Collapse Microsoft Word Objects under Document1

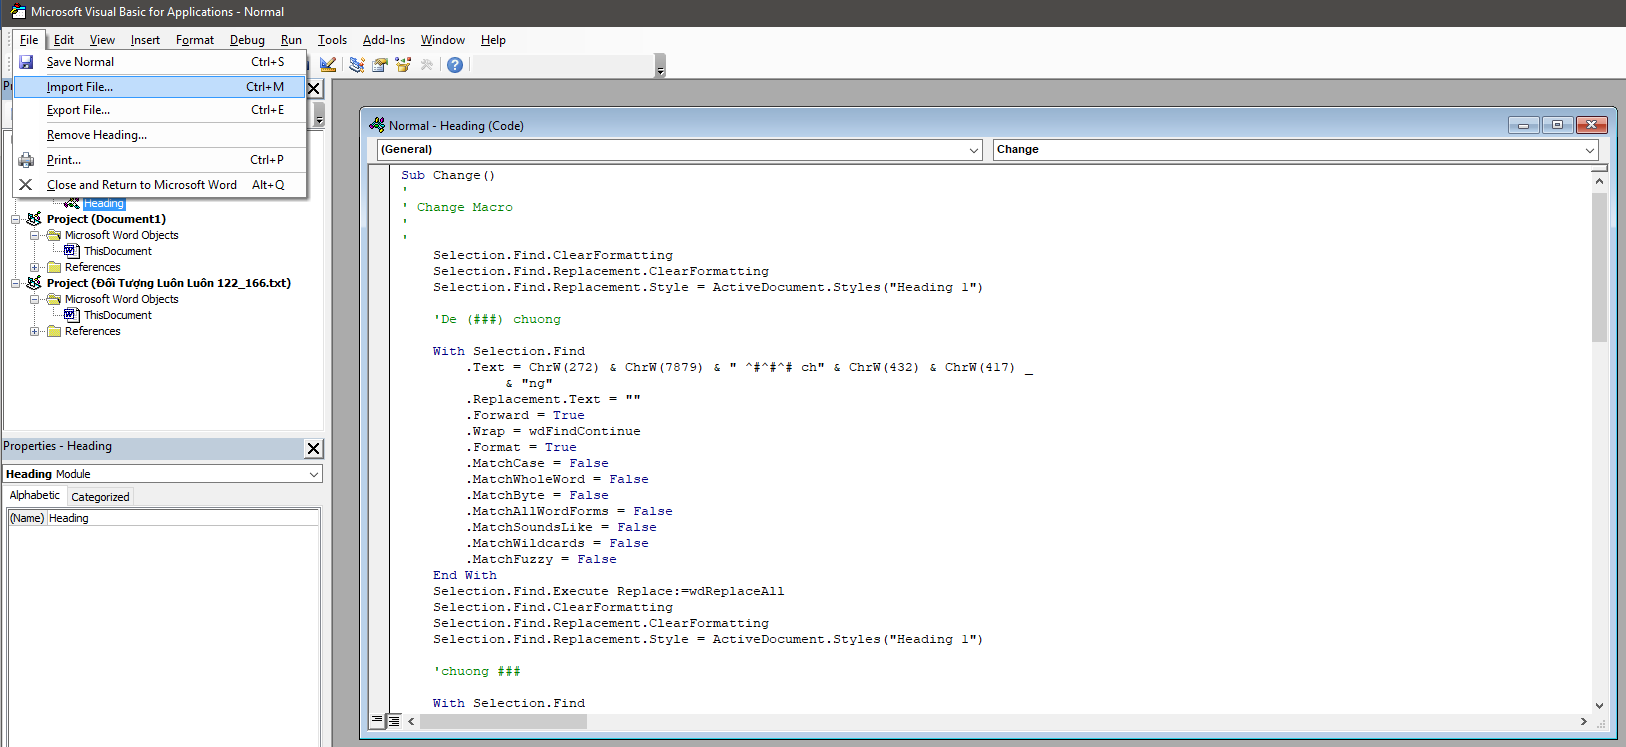(35, 235)
